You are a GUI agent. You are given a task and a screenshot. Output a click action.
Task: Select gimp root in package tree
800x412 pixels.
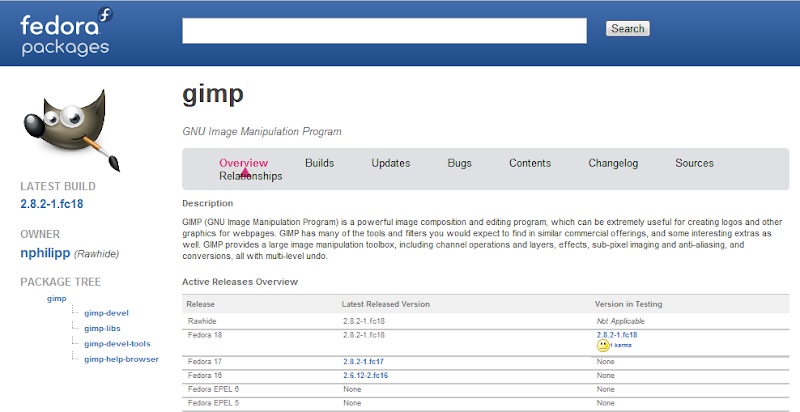click(x=57, y=299)
